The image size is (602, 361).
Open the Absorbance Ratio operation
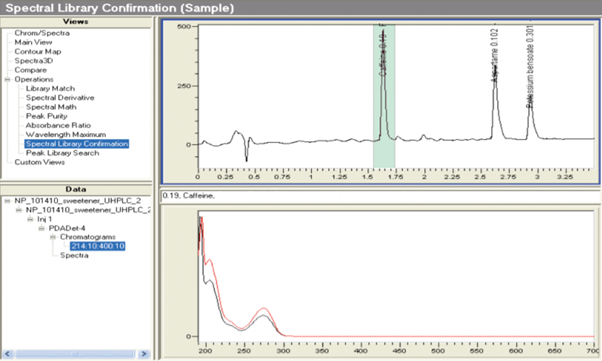click(58, 125)
